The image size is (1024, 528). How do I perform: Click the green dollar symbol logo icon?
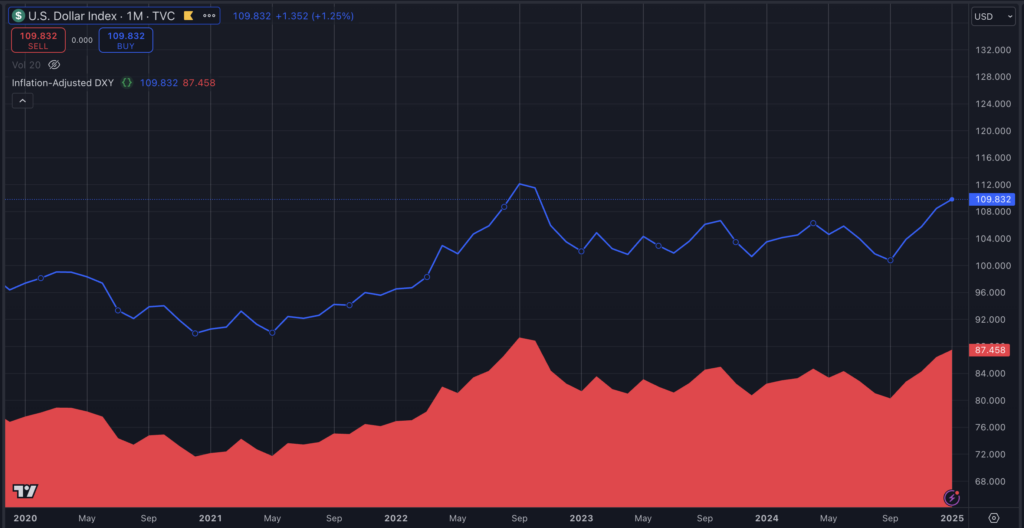[x=18, y=16]
